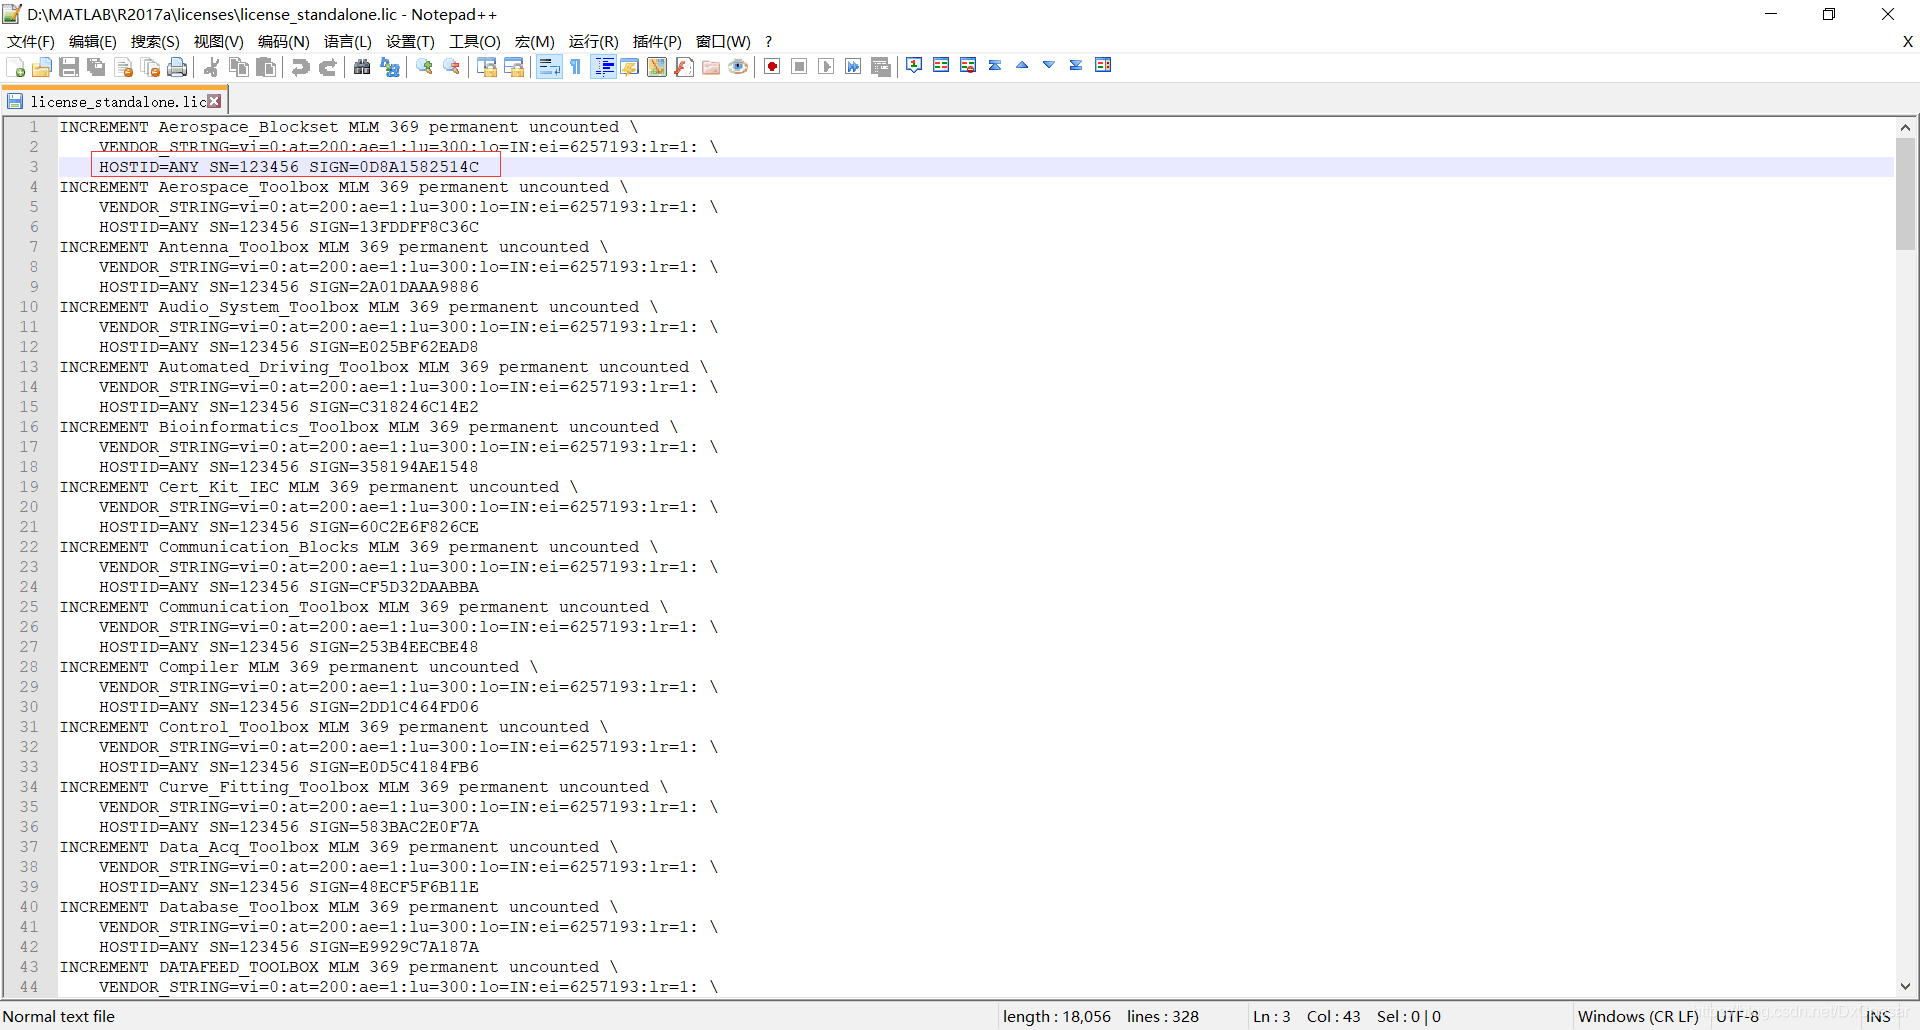This screenshot has height=1030, width=1920.
Task: Toggle the compare Navigation Bar icon
Action: (1103, 65)
